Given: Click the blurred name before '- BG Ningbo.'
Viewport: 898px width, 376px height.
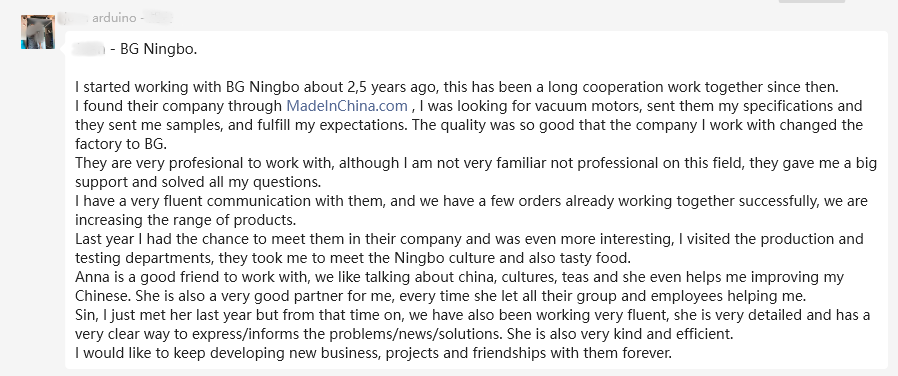Looking at the screenshot, I should click(90, 50).
